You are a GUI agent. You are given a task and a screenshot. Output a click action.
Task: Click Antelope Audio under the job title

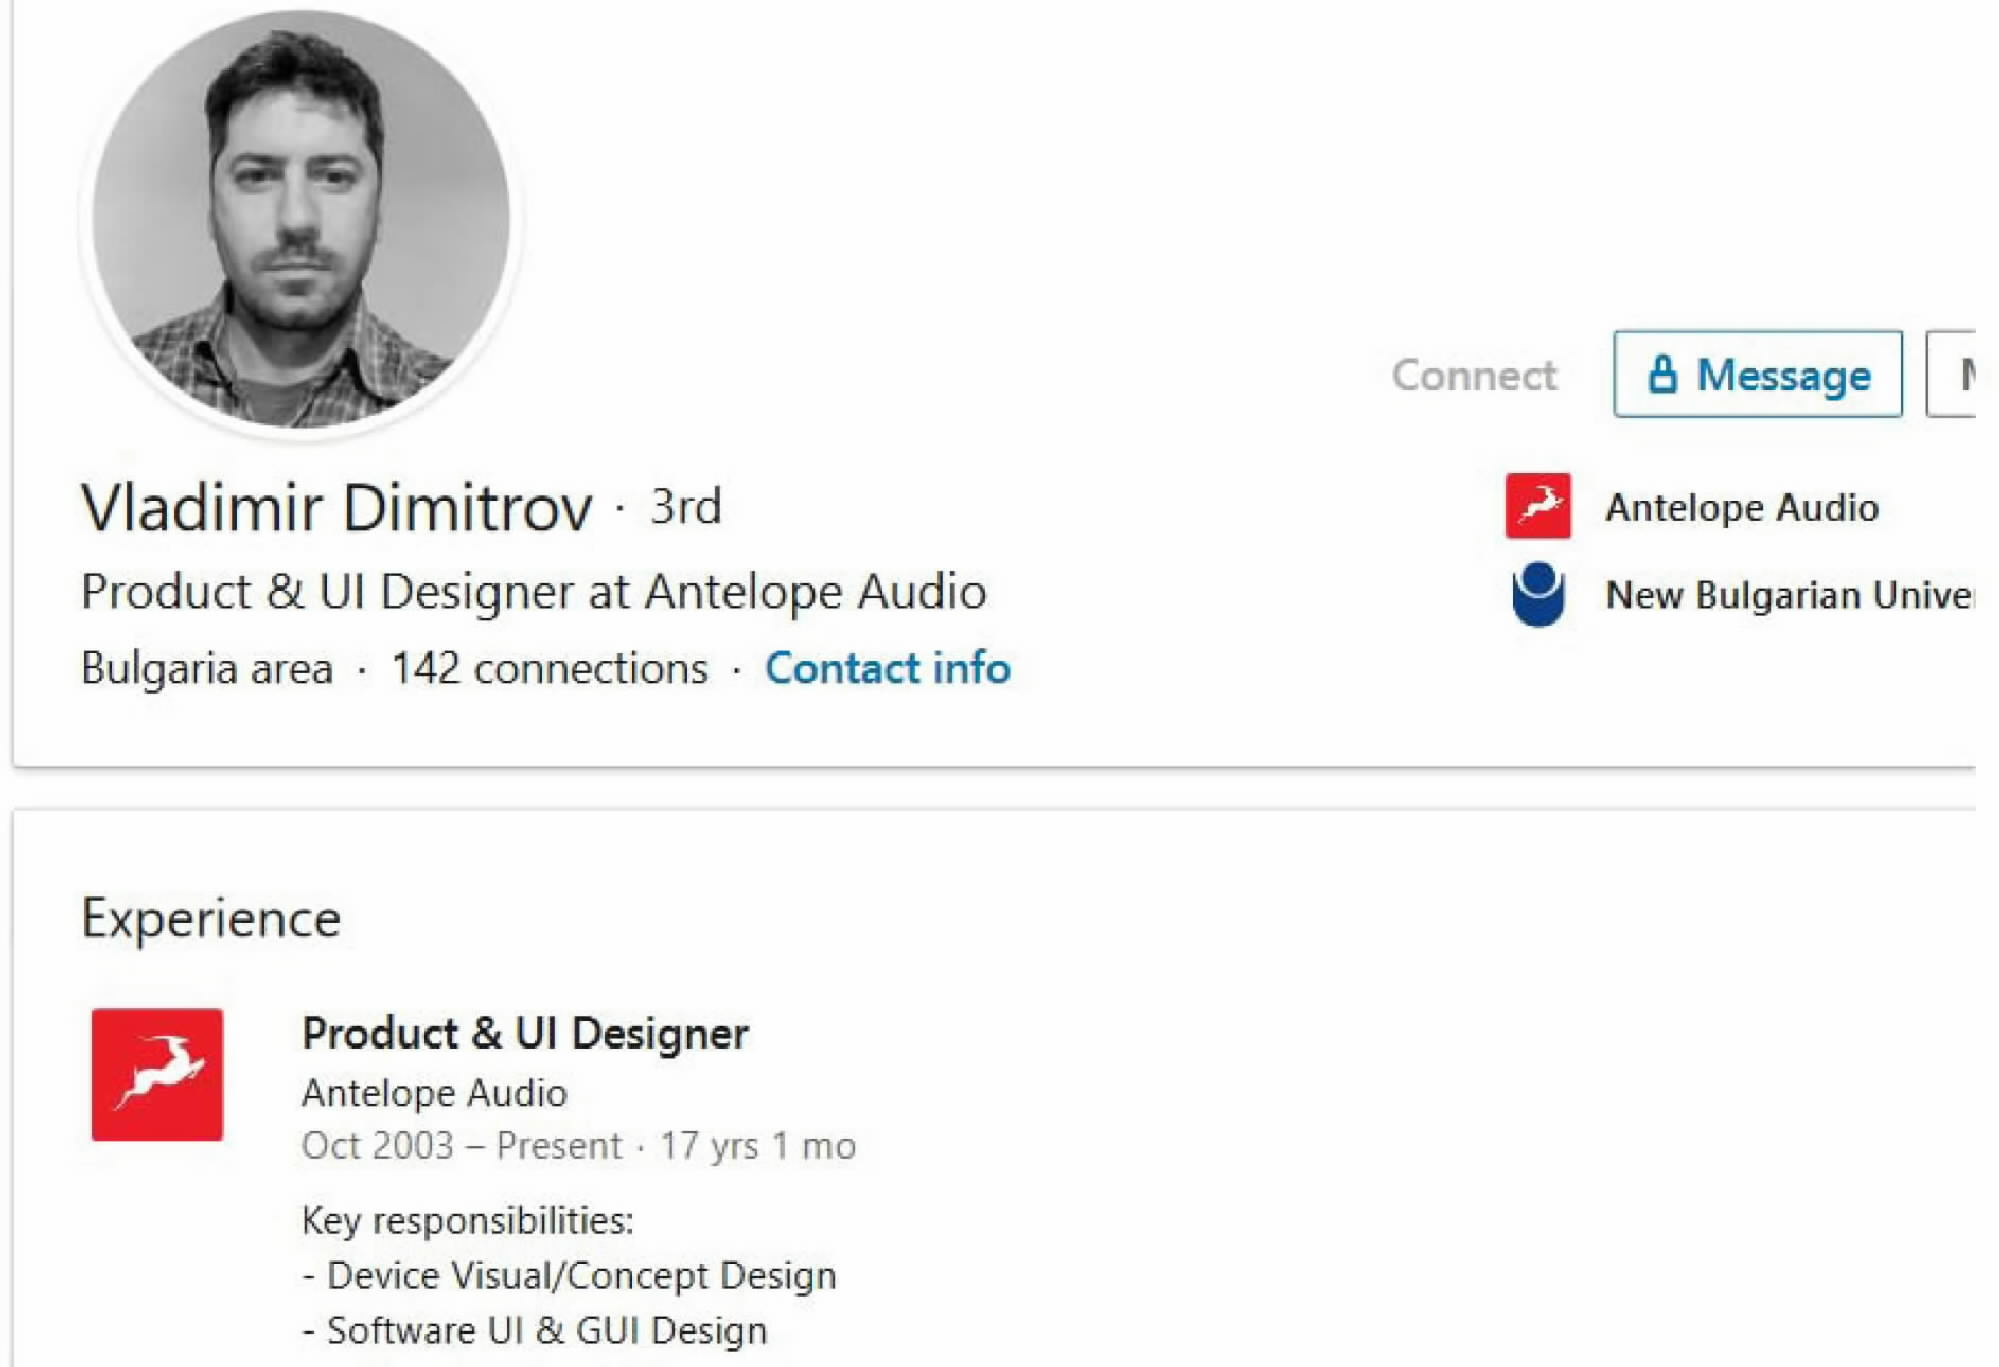(x=434, y=1093)
